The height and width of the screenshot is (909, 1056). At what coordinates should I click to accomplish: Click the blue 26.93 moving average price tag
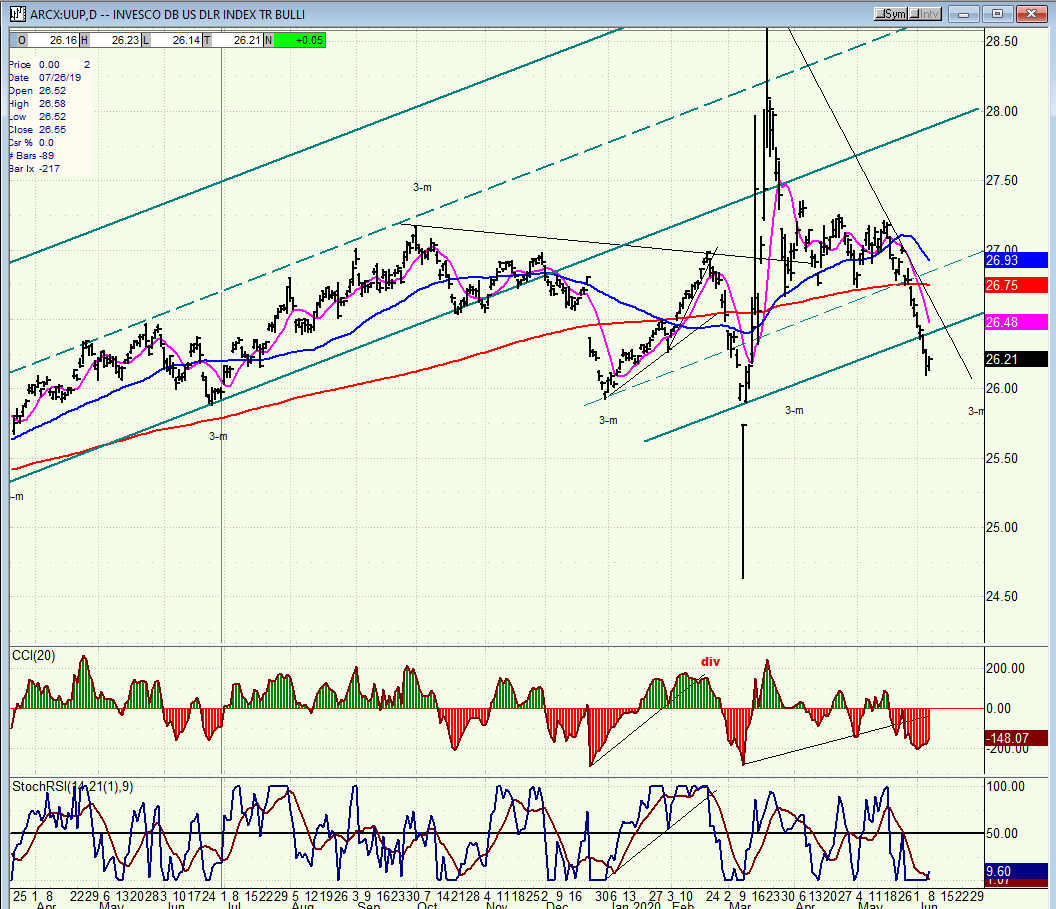tap(1015, 260)
